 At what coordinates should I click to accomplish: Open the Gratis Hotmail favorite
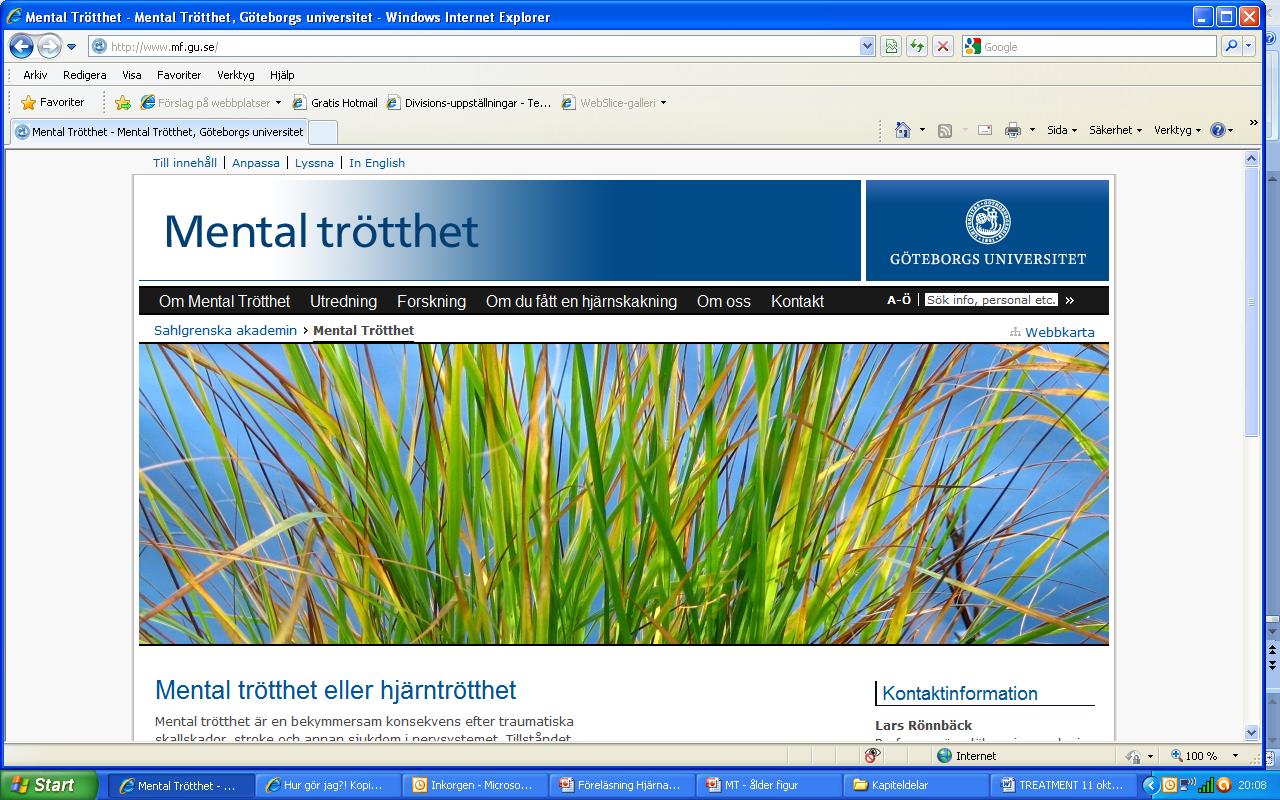pos(335,102)
